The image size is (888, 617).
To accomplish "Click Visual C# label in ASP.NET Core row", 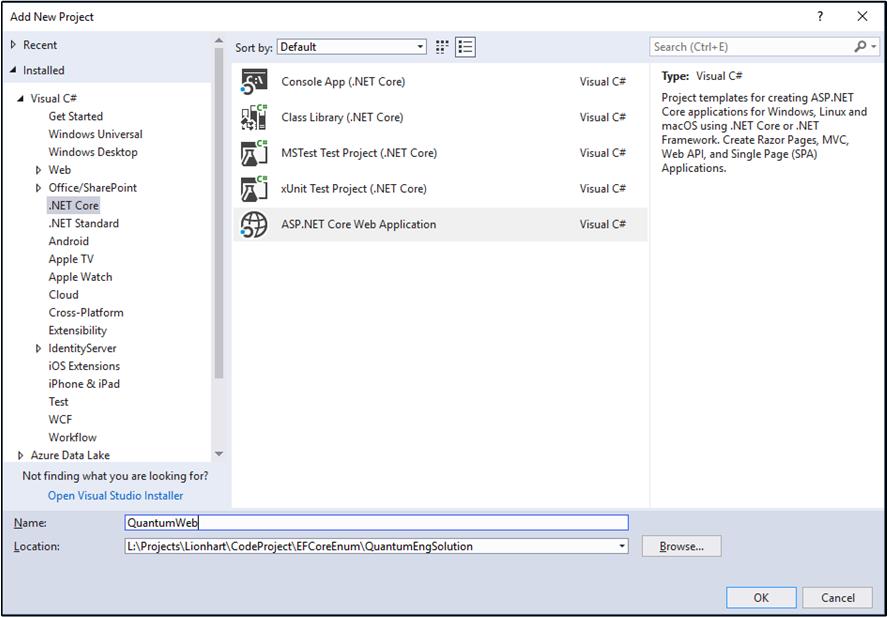I will (603, 224).
